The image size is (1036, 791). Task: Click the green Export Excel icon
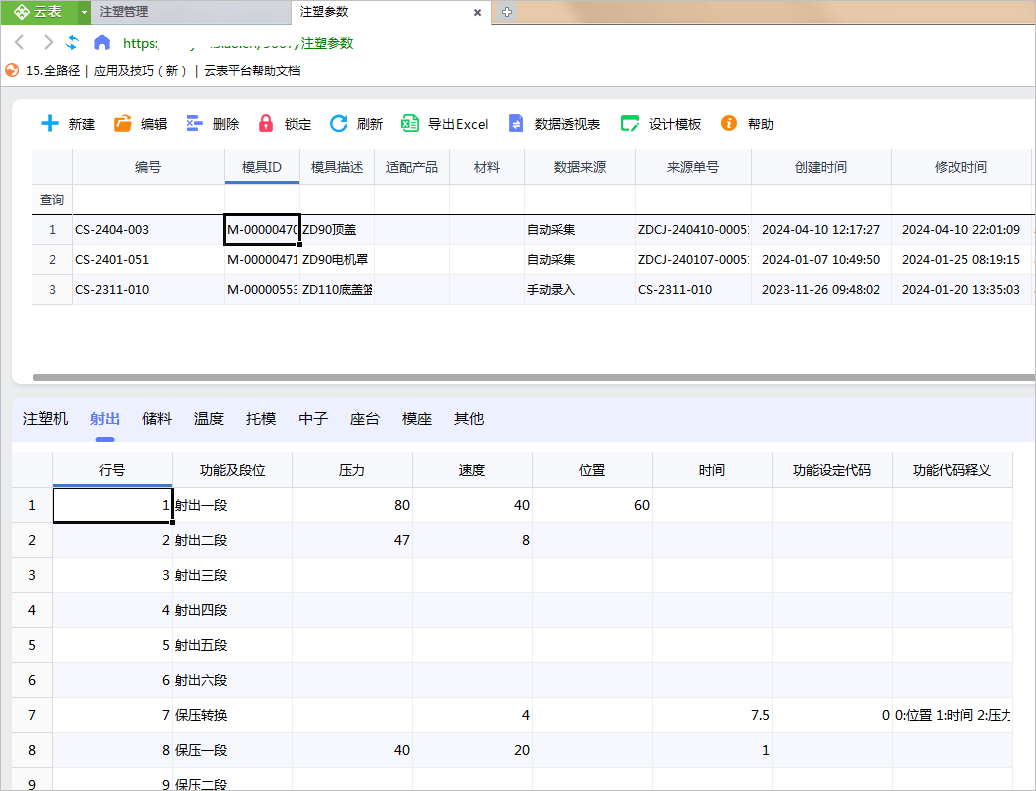click(410, 124)
